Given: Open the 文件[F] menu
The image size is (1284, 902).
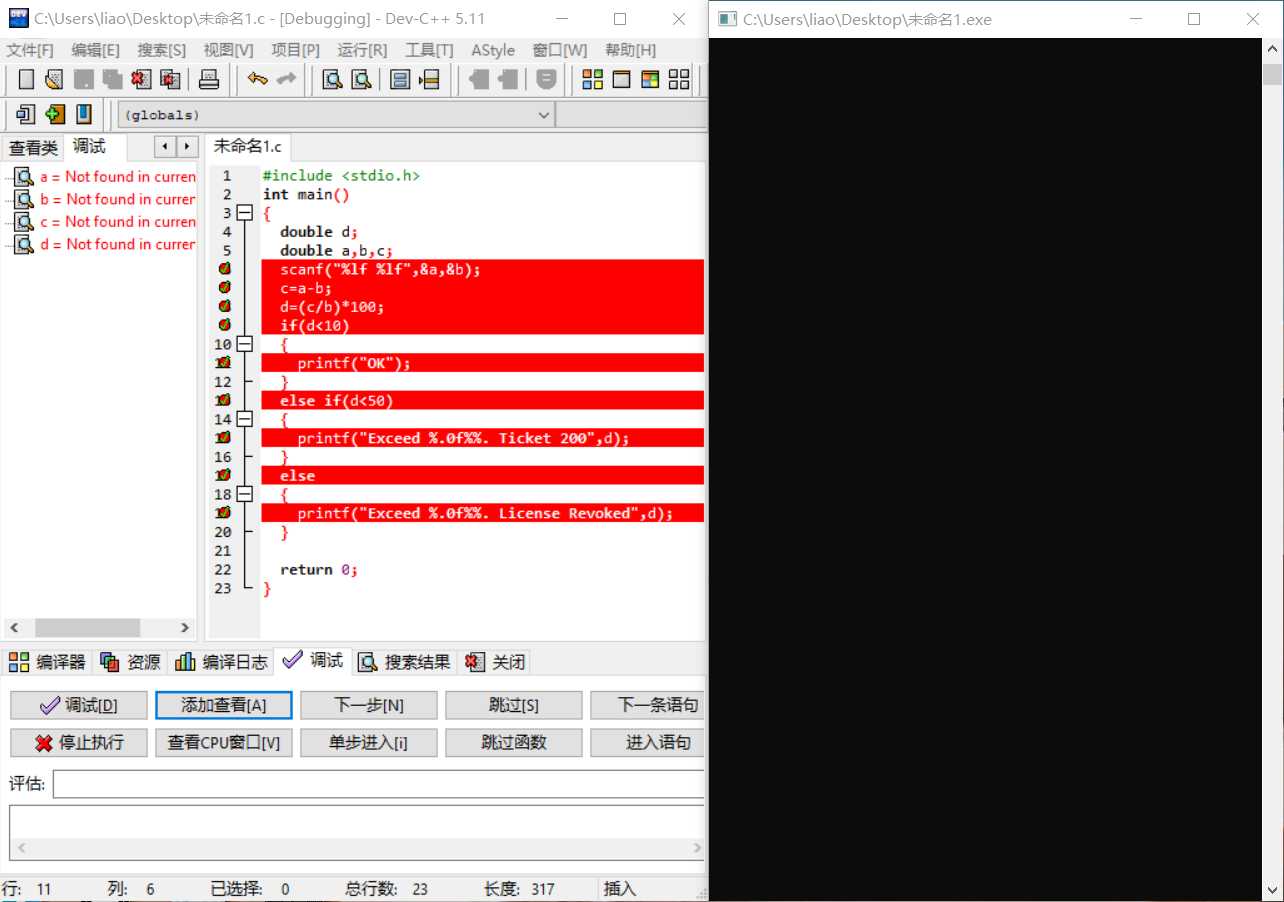Looking at the screenshot, I should [x=30, y=50].
